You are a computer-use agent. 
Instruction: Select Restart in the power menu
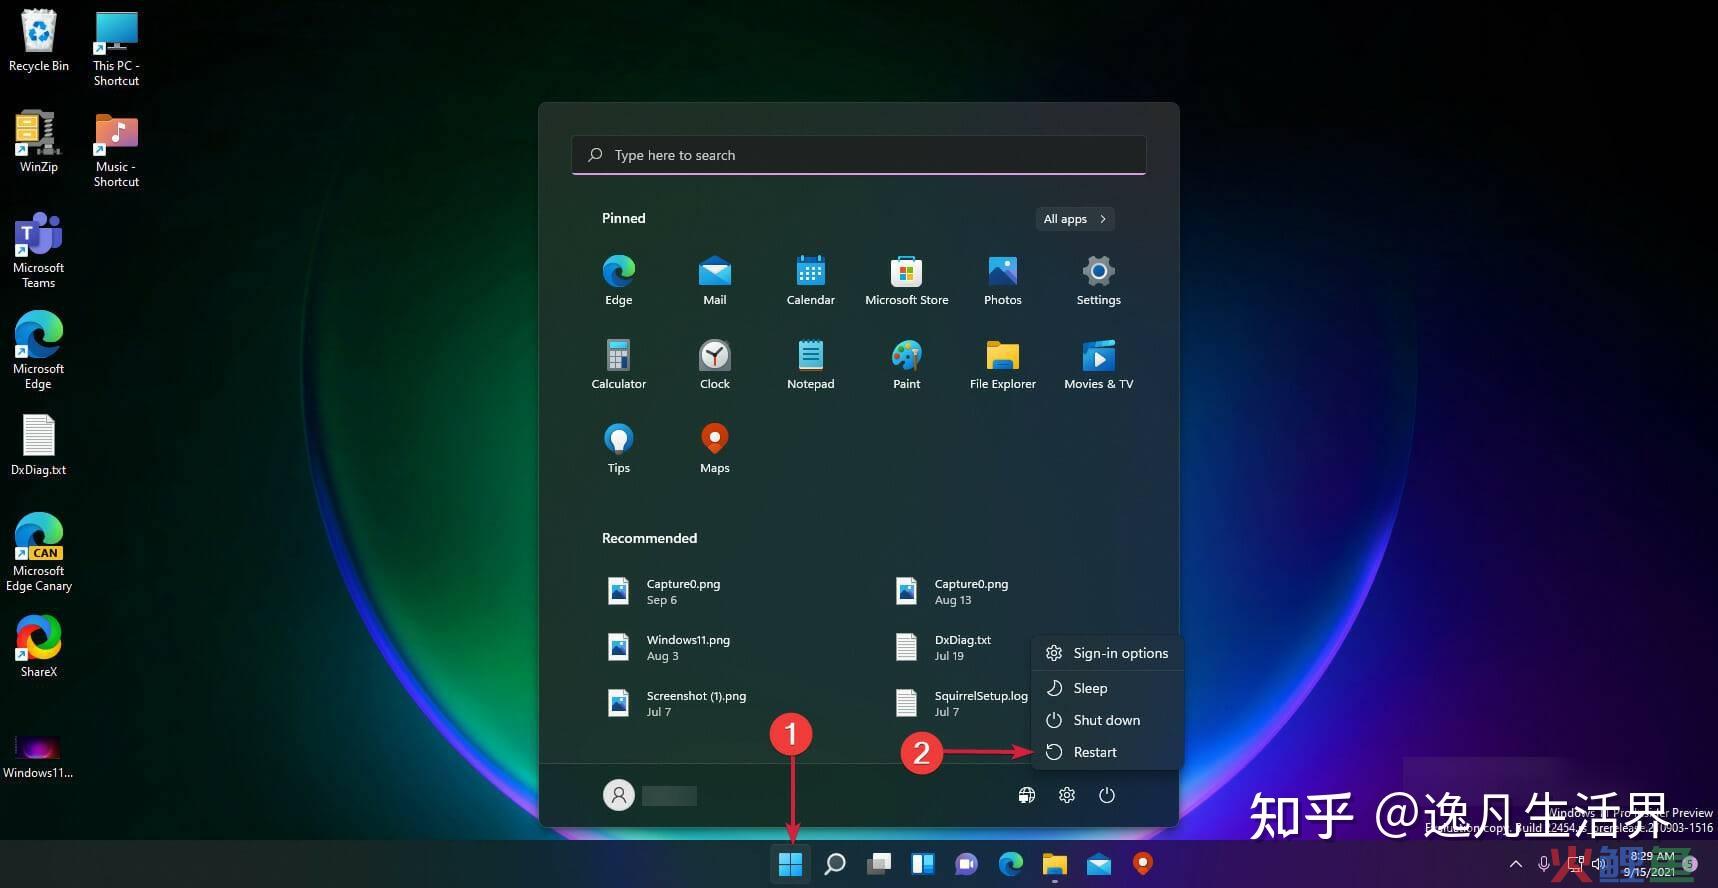pyautogui.click(x=1107, y=752)
